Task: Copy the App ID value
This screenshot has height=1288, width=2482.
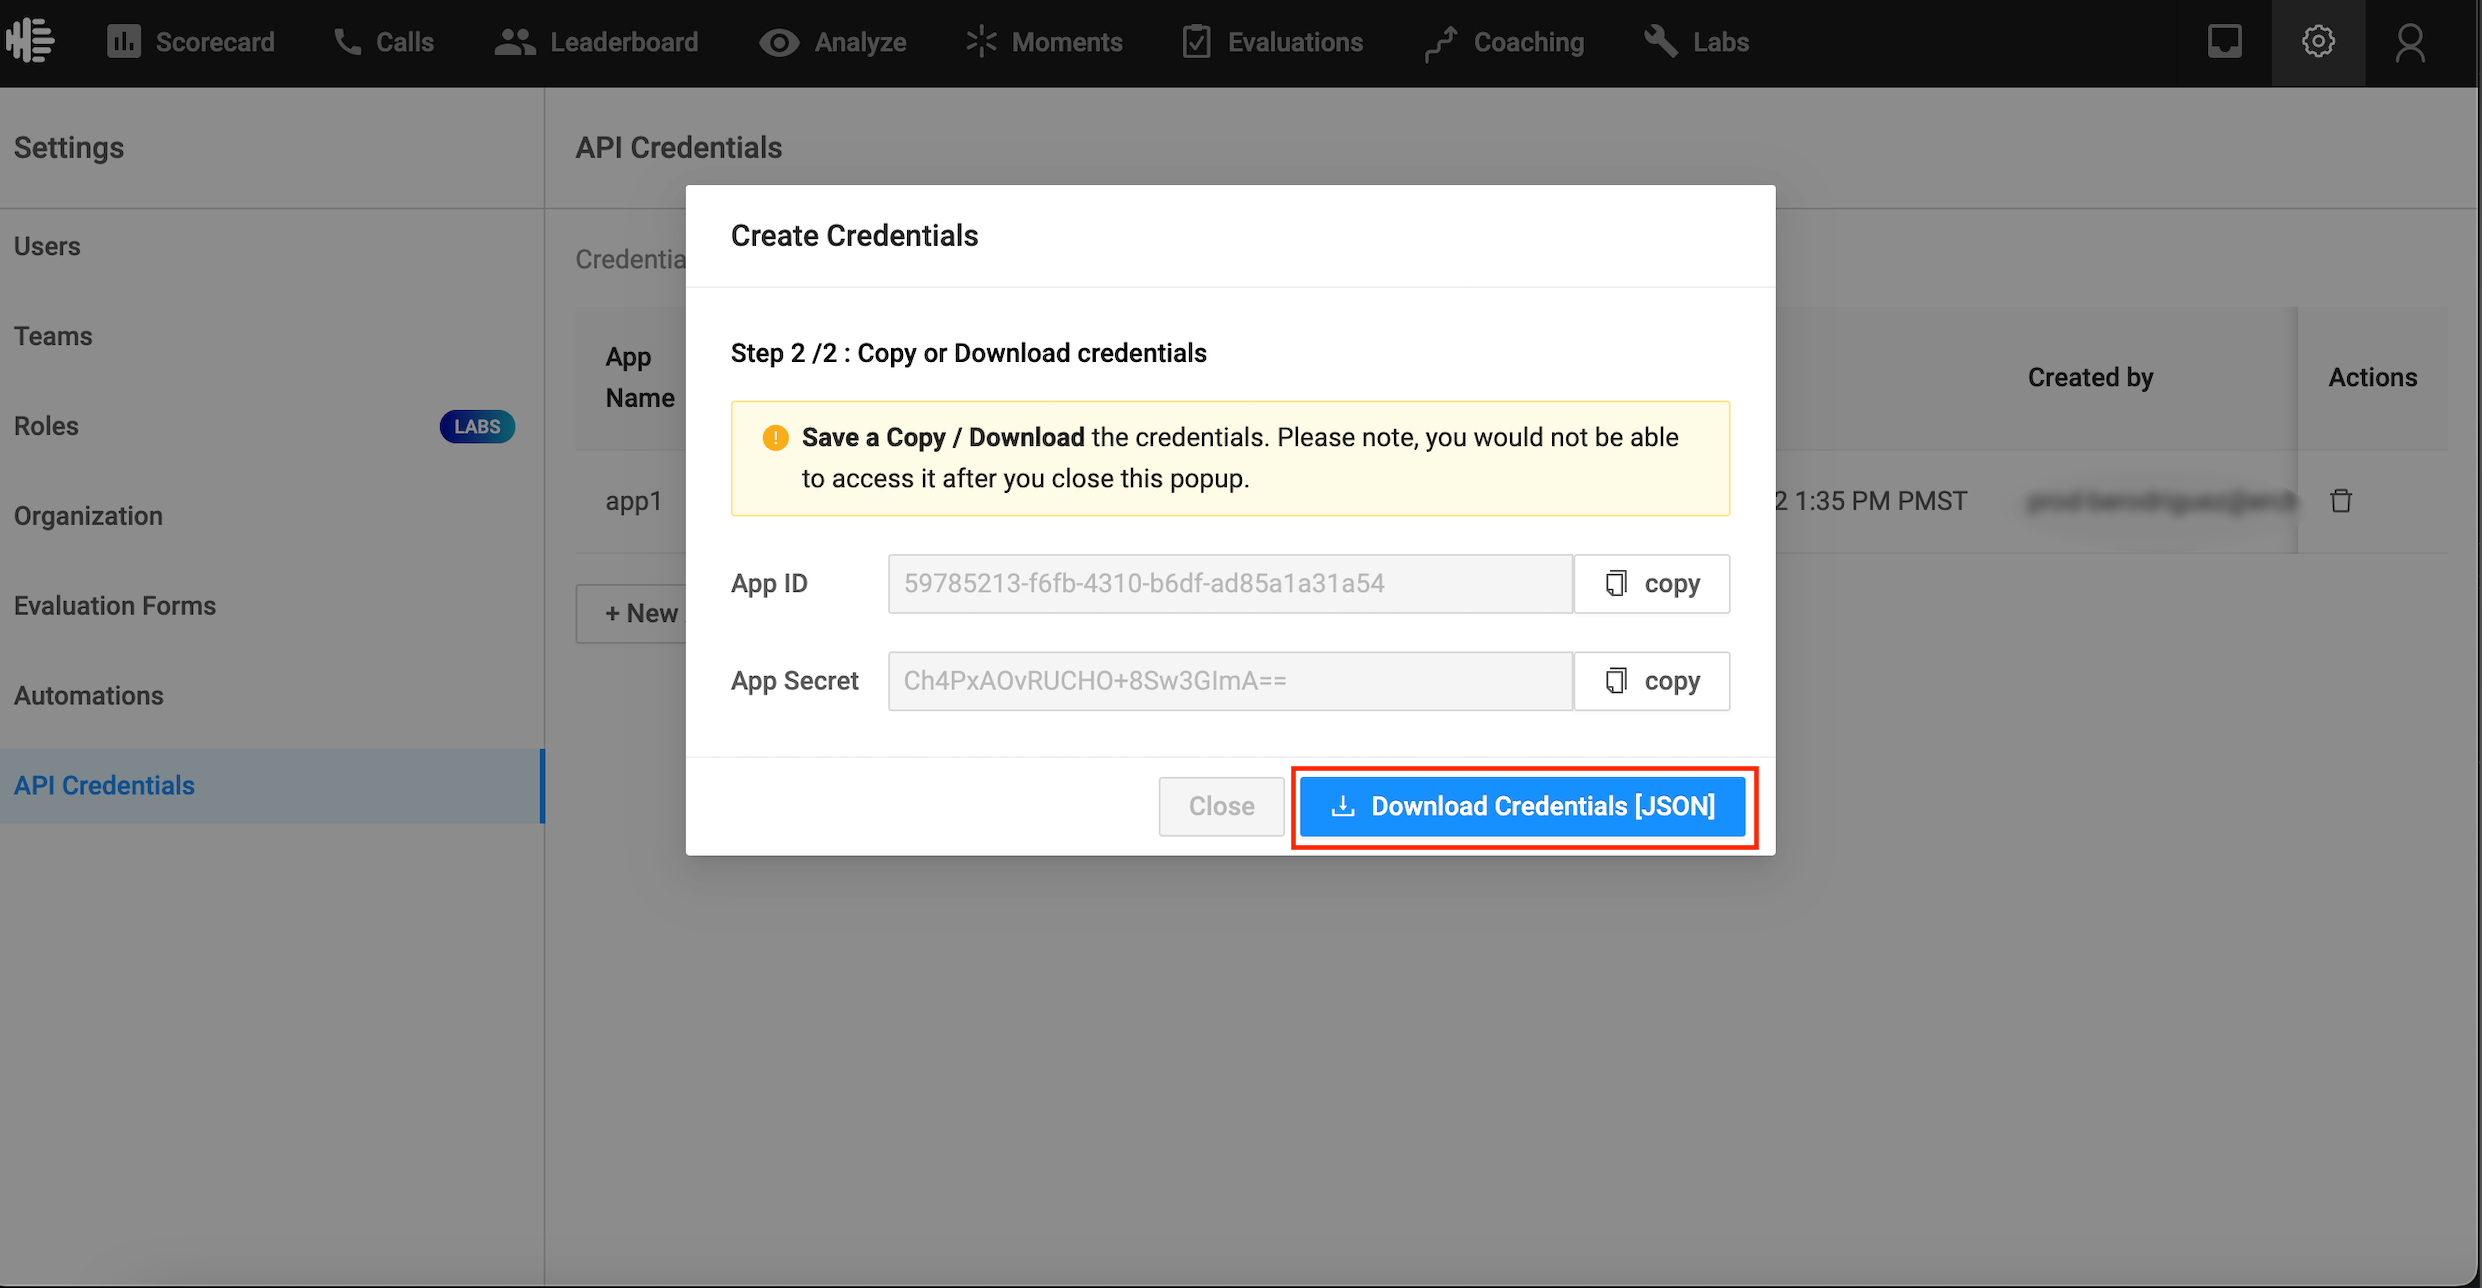Action: click(1652, 583)
